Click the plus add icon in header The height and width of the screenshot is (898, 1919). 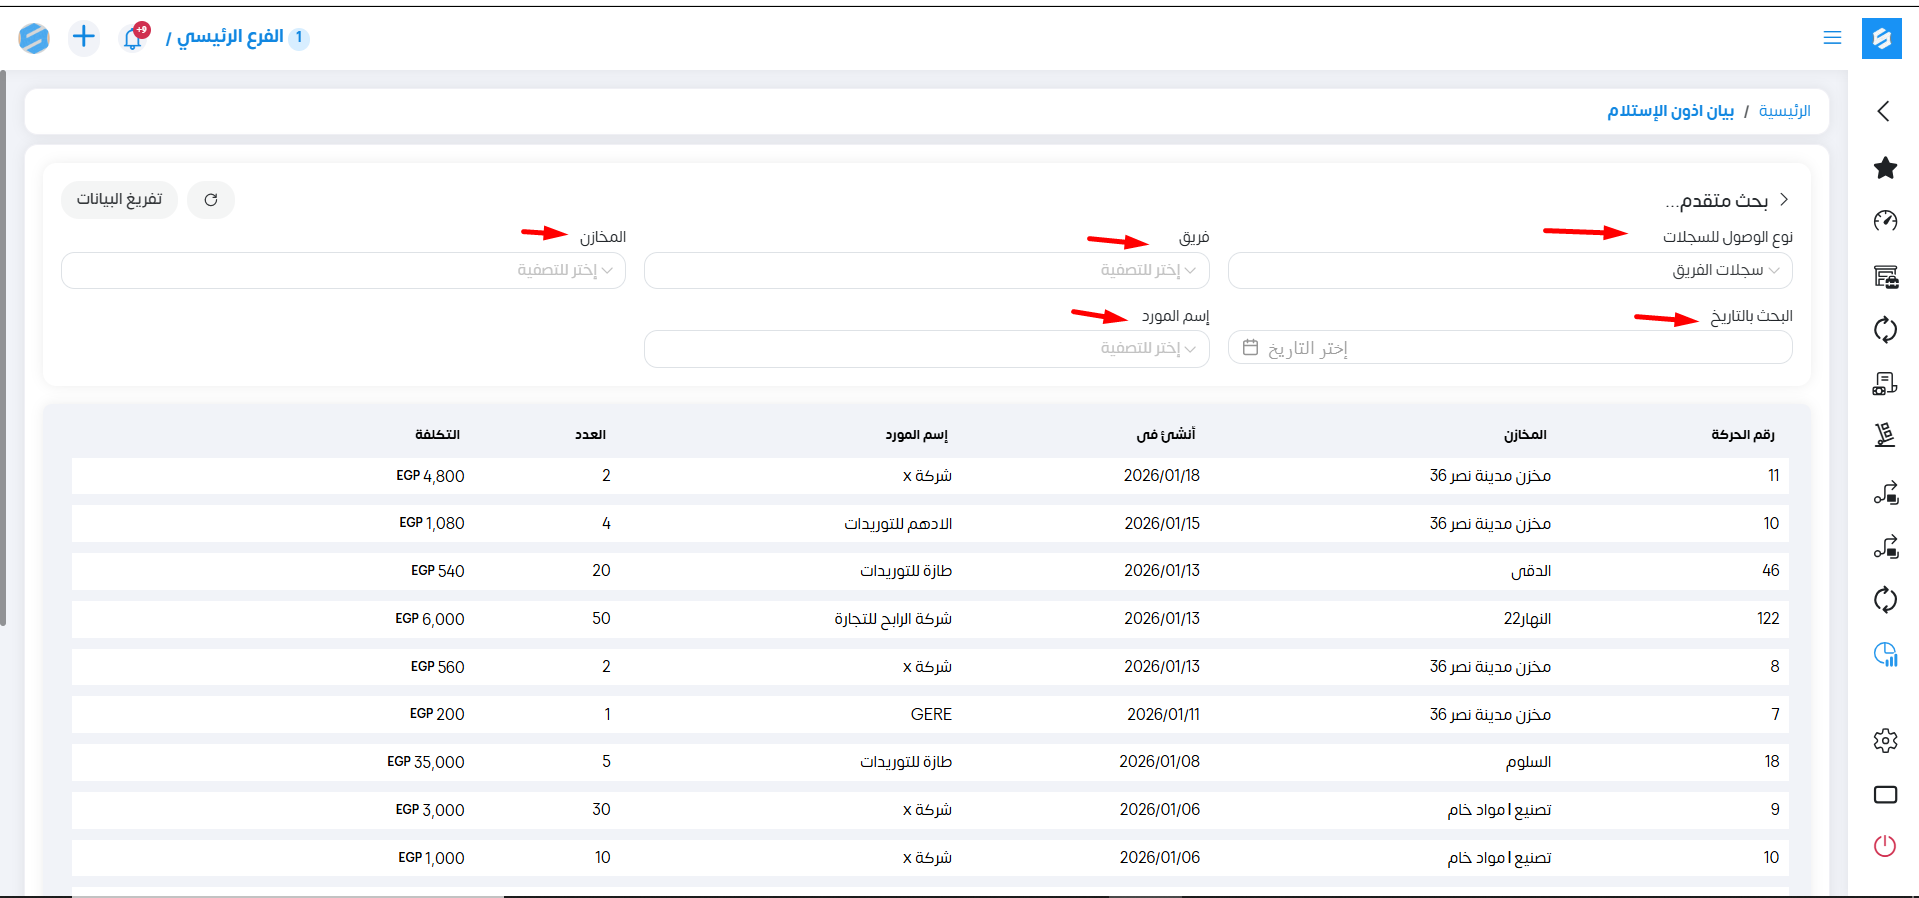point(84,37)
